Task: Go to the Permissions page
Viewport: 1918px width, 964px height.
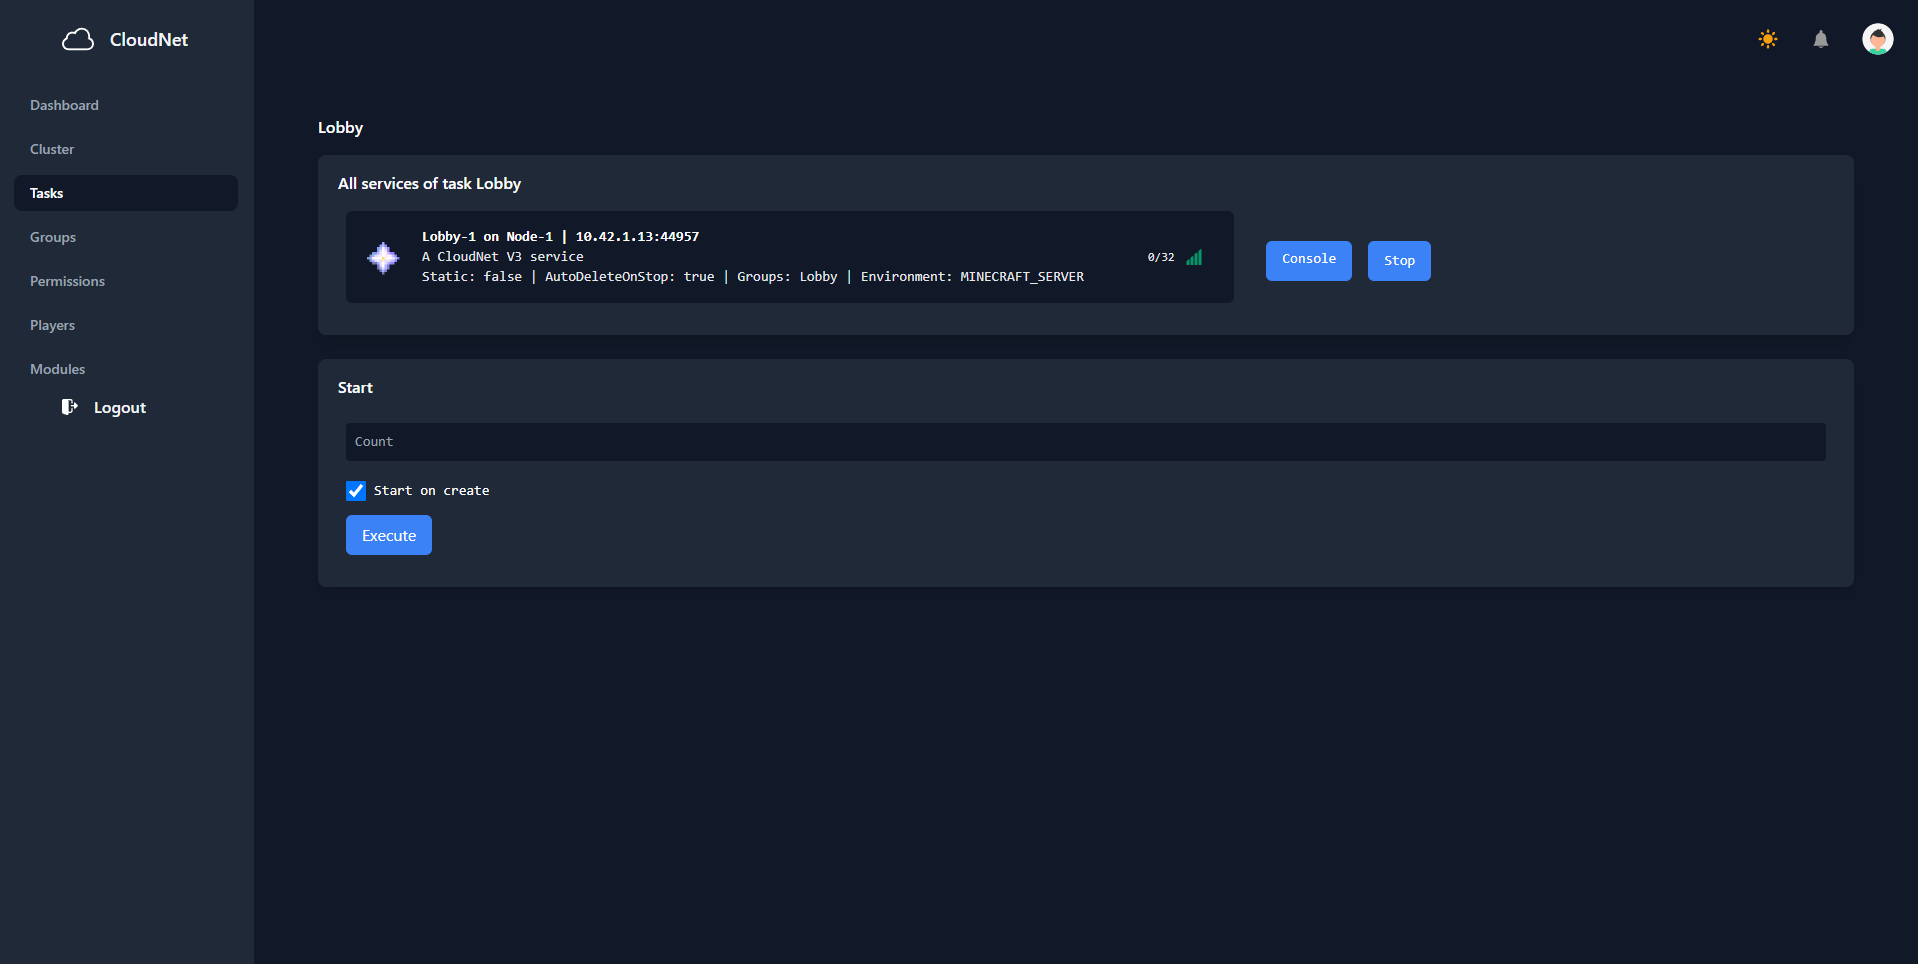Action: pyautogui.click(x=67, y=281)
